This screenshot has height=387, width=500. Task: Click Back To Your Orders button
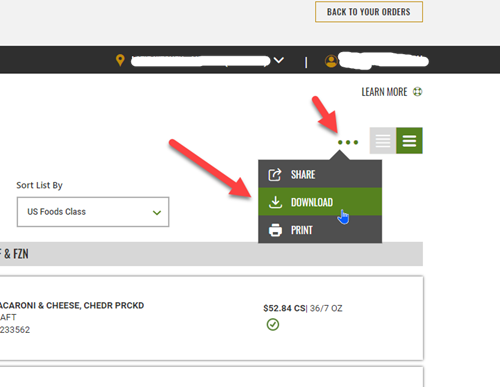(369, 12)
